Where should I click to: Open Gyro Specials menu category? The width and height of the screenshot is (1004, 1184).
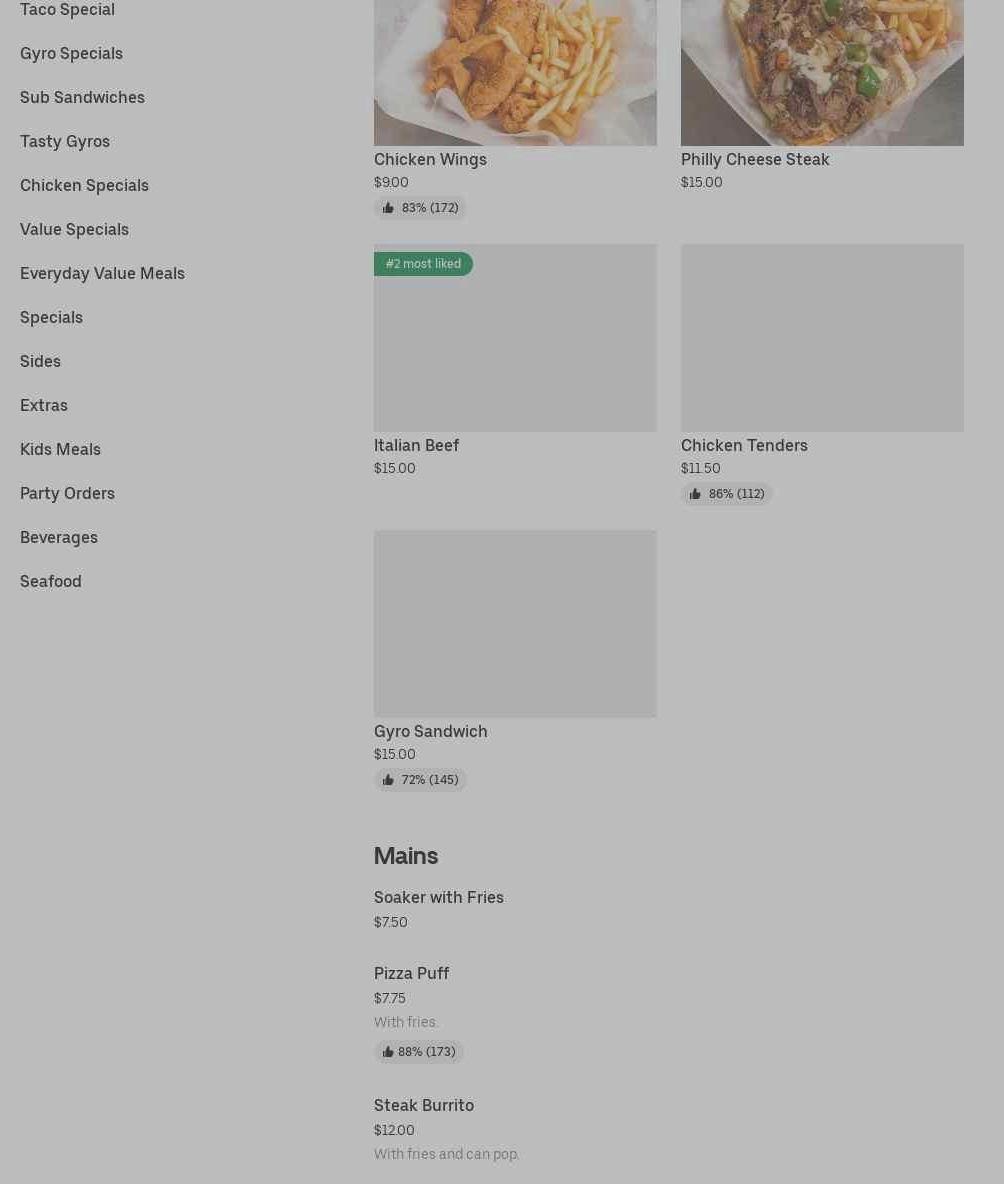(x=71, y=53)
